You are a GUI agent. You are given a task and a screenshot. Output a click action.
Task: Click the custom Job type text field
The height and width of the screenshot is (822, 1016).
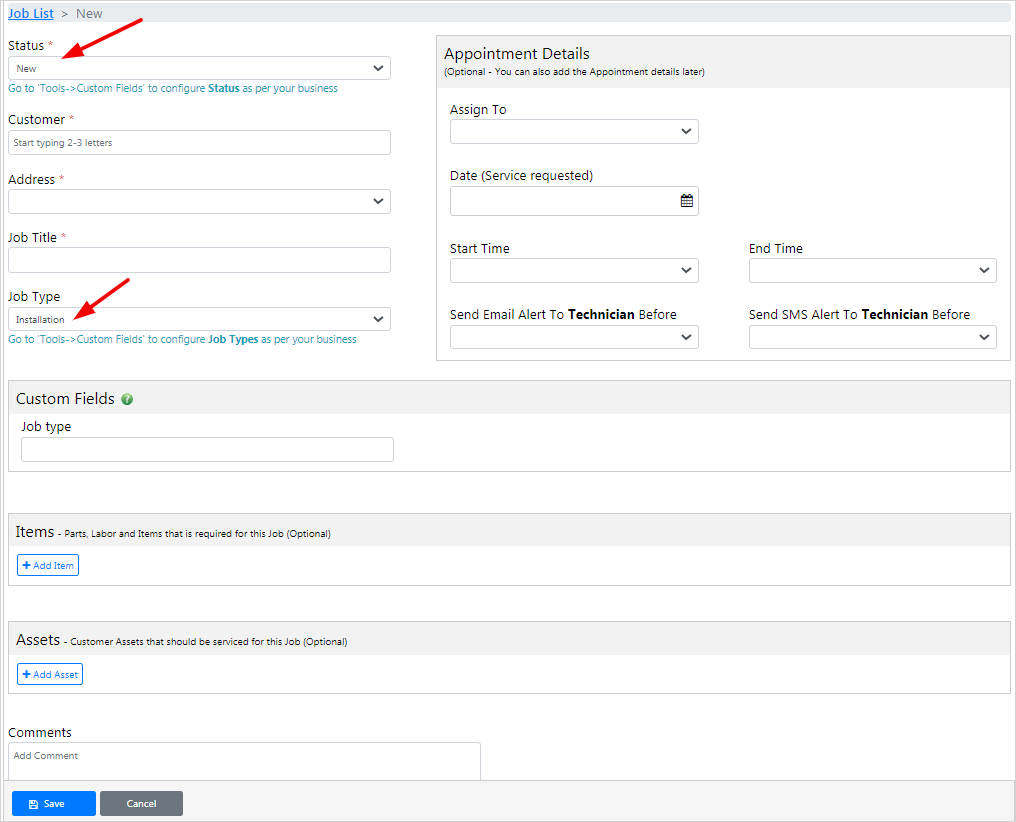click(x=207, y=449)
